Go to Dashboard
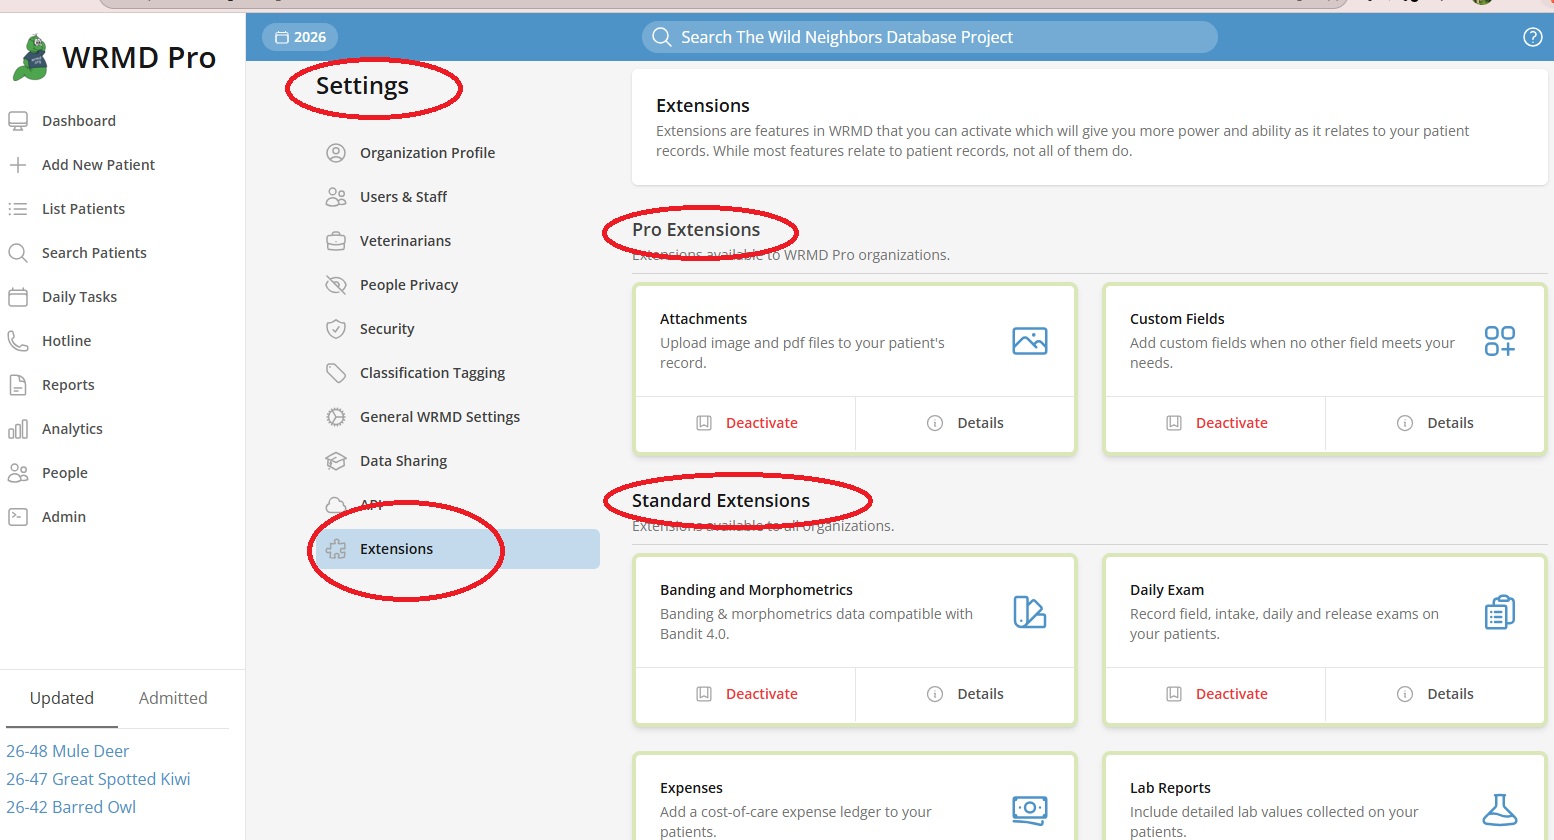The width and height of the screenshot is (1554, 840). (x=79, y=121)
